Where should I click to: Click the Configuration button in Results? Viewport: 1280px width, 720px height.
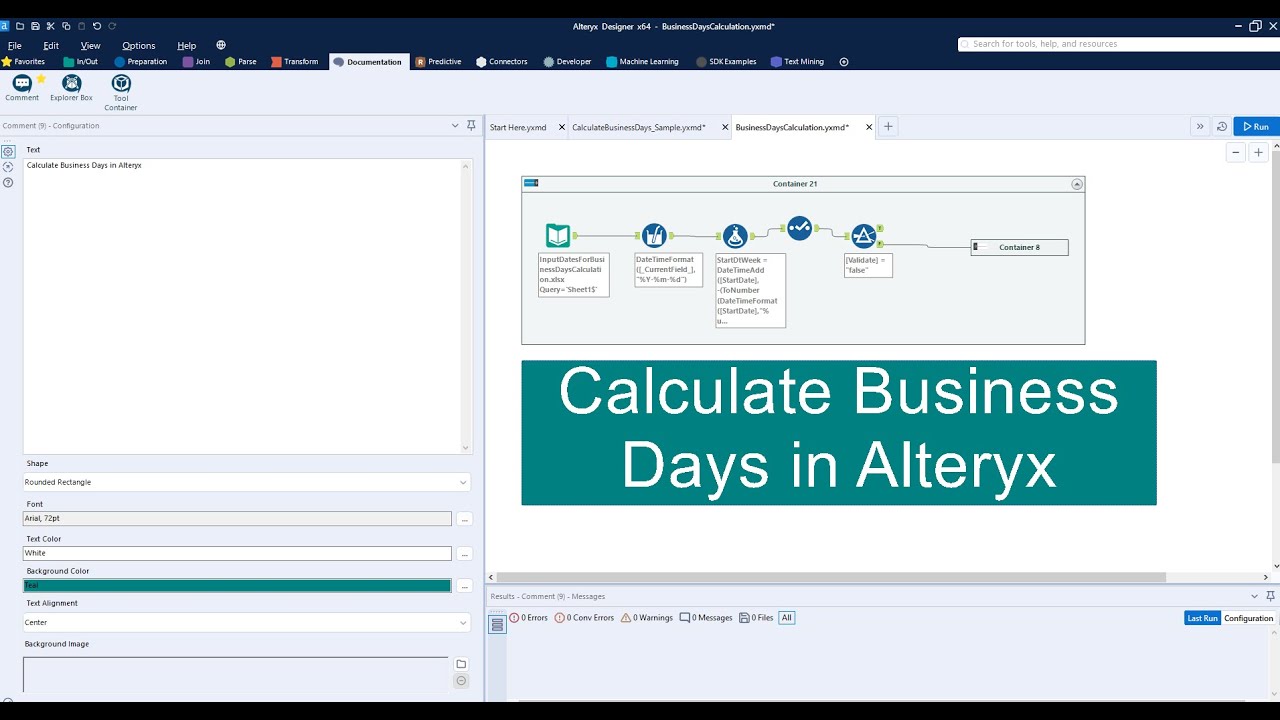coord(1249,618)
